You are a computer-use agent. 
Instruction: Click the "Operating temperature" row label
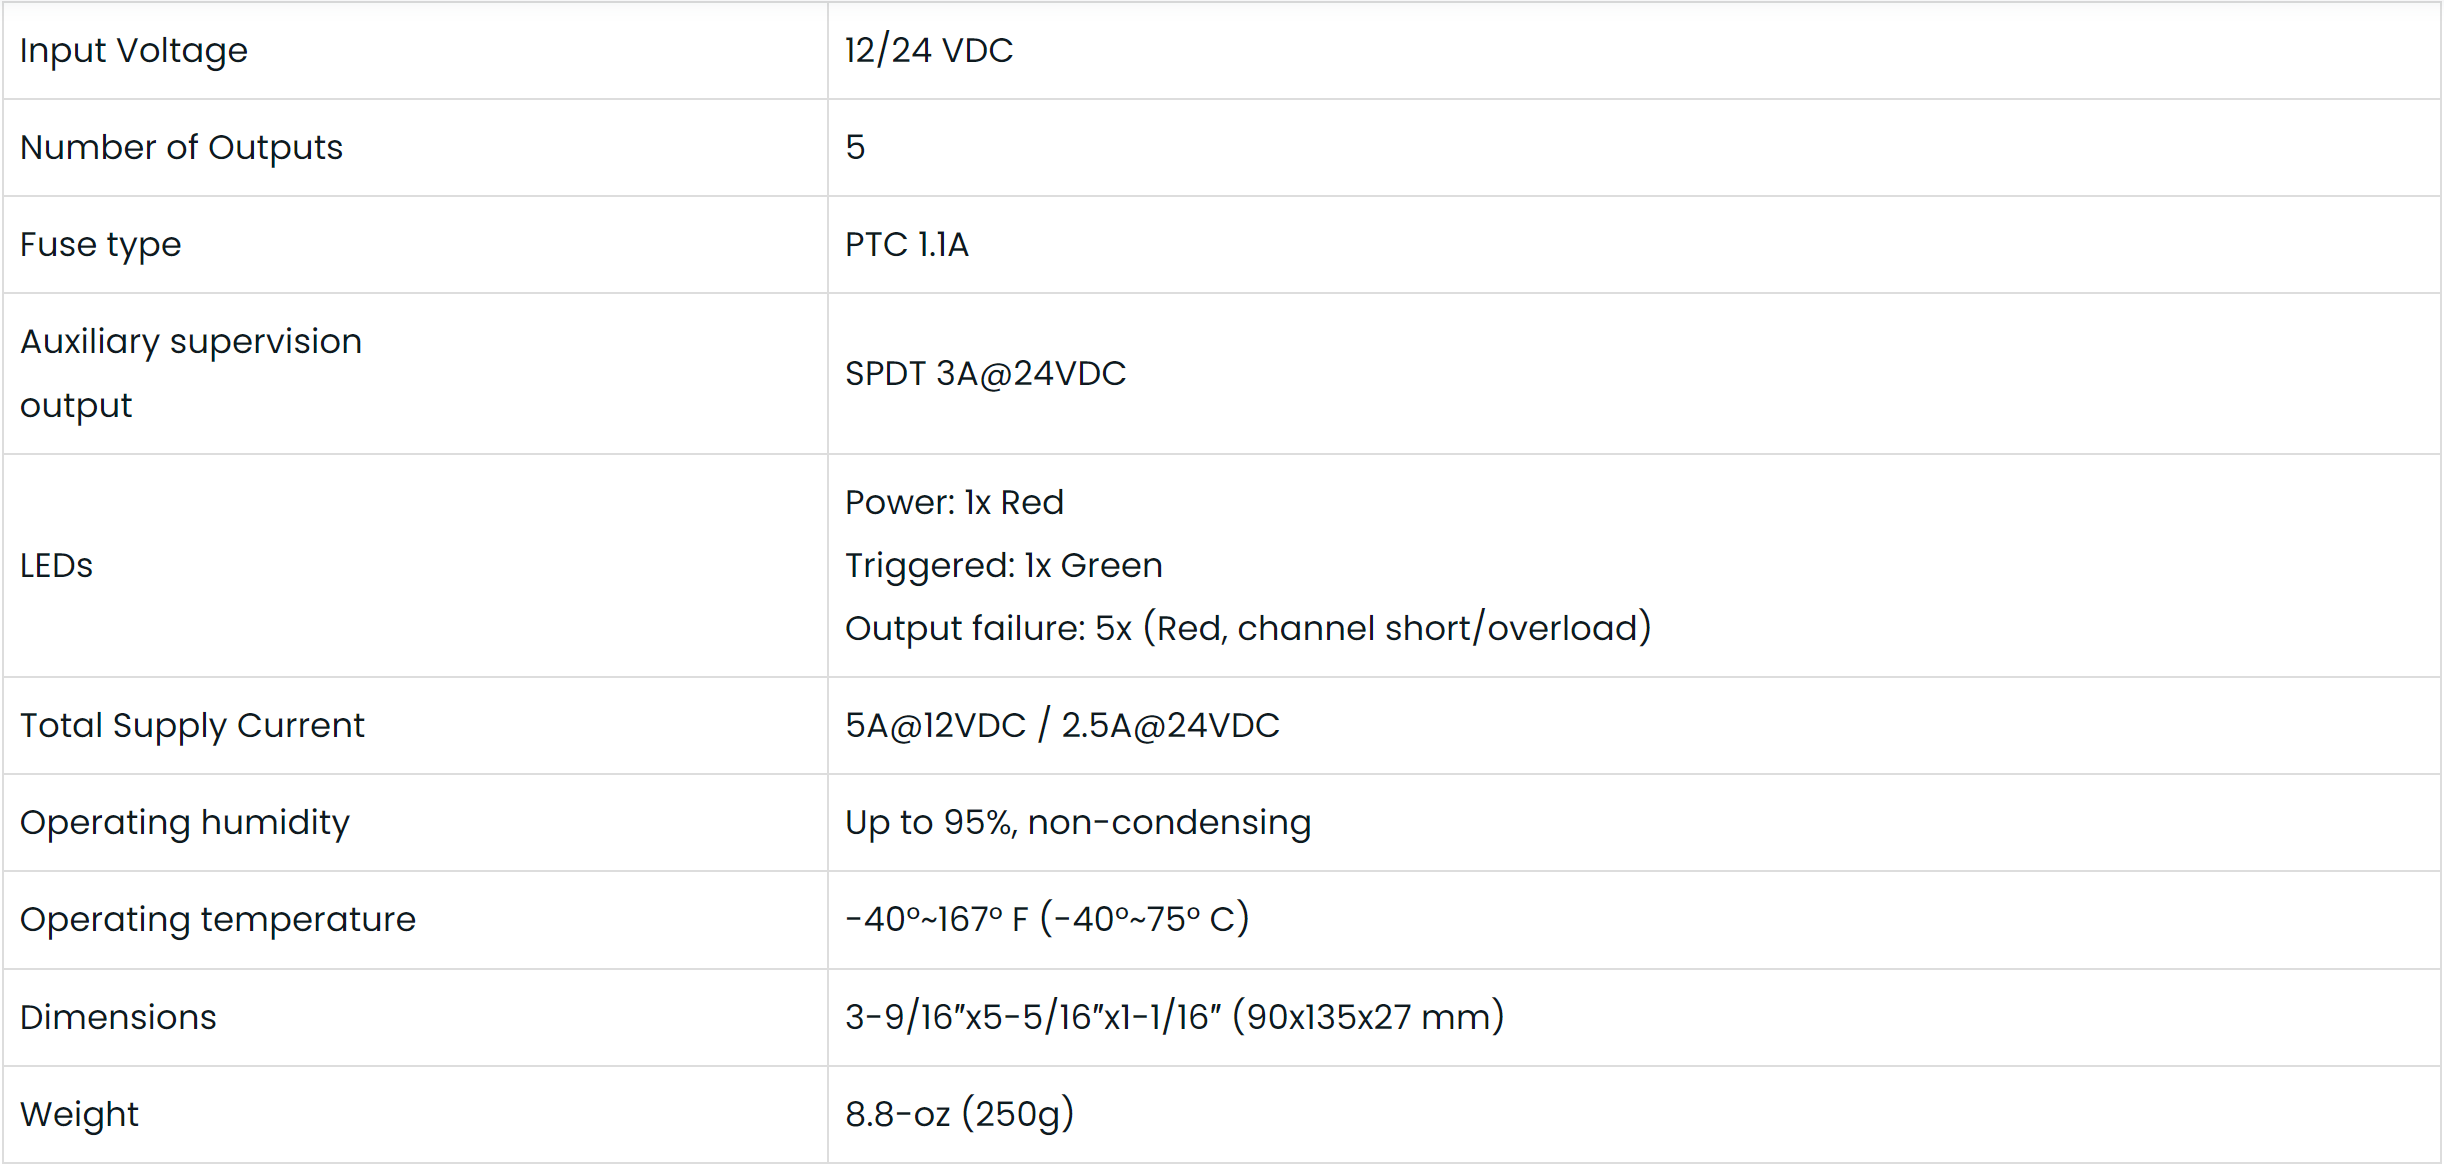[x=218, y=919]
